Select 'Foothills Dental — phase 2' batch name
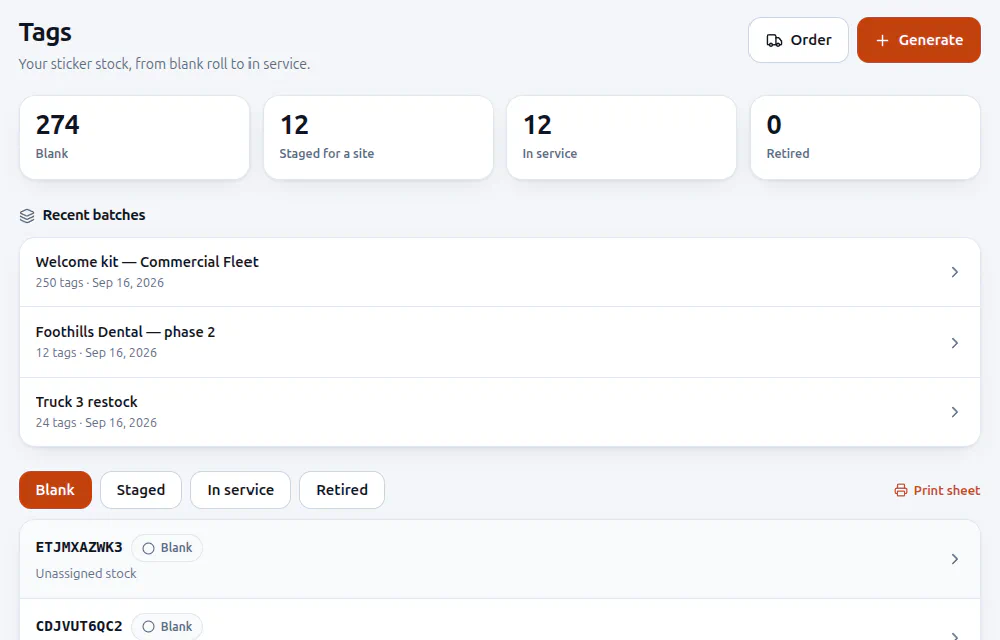Image resolution: width=1000 pixels, height=640 pixels. 126,332
